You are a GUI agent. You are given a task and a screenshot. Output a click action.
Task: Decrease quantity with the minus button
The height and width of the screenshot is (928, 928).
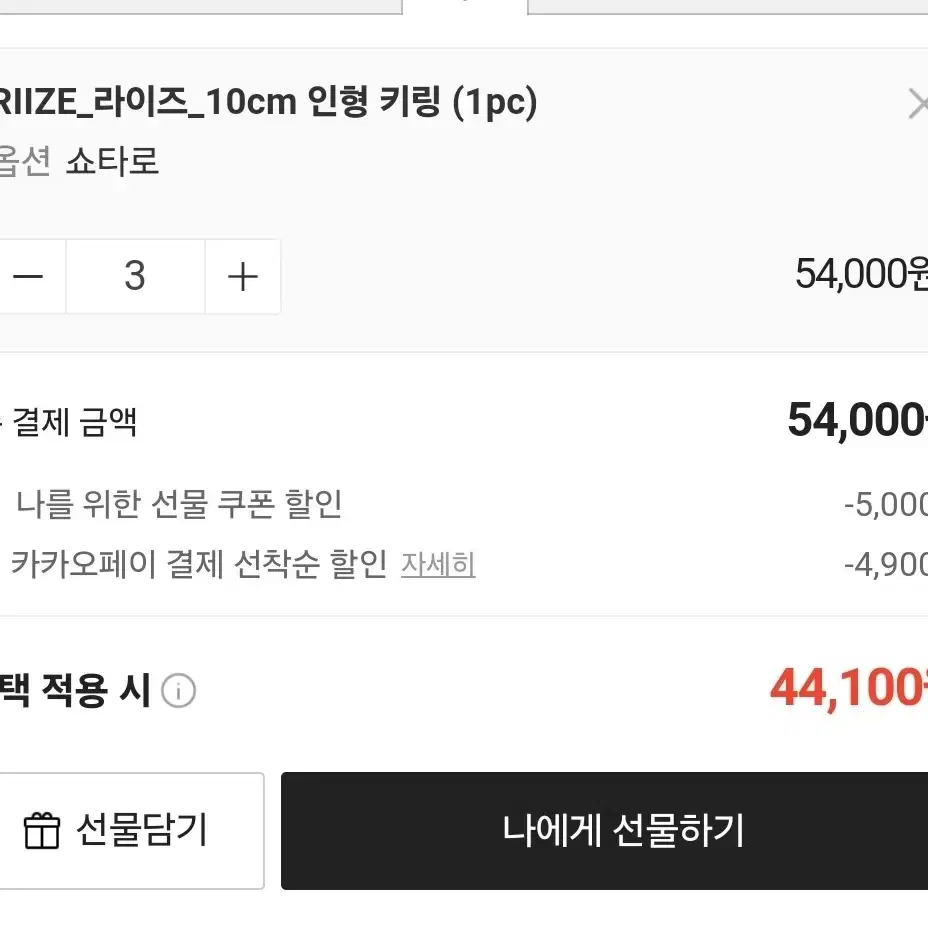(x=31, y=276)
